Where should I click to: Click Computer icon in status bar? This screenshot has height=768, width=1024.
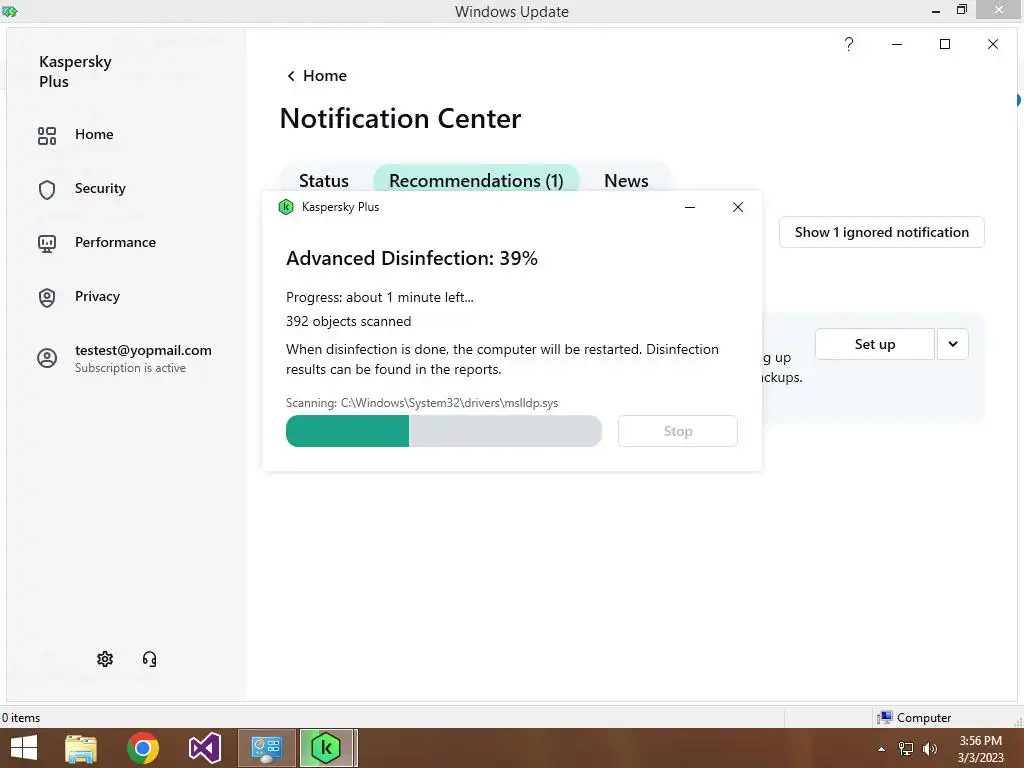(885, 718)
